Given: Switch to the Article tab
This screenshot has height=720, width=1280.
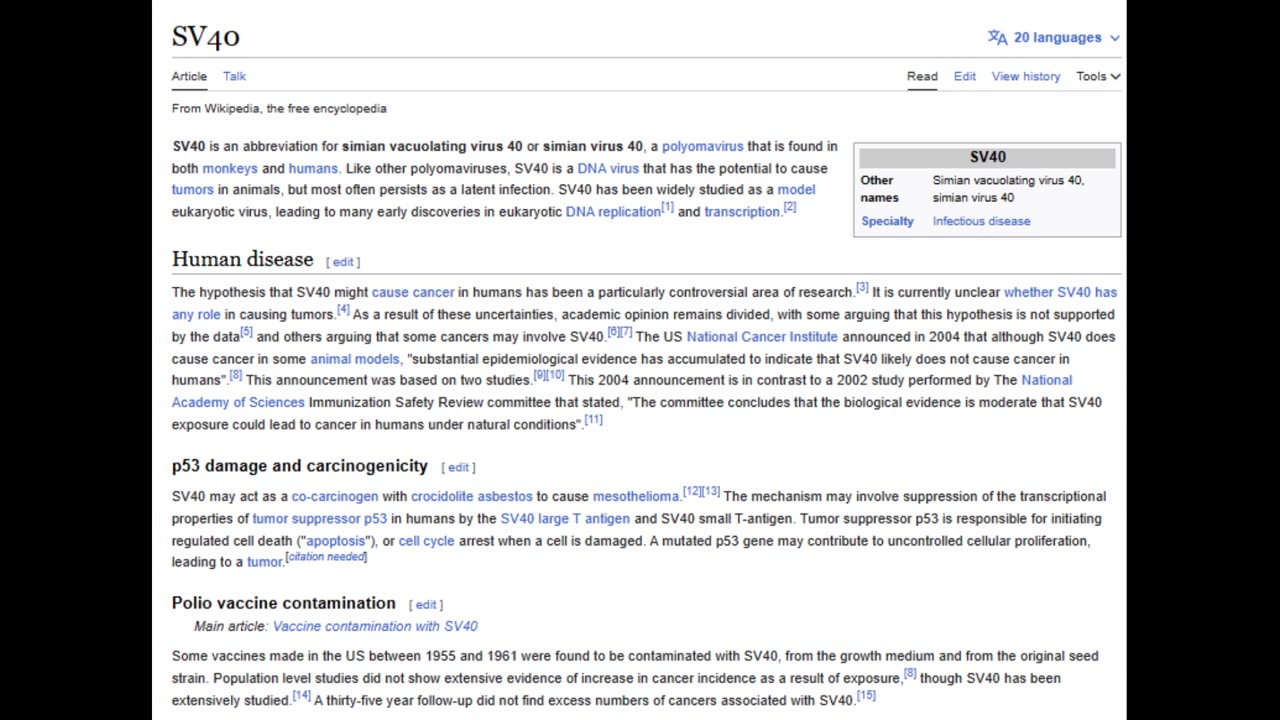Looking at the screenshot, I should [x=189, y=76].
